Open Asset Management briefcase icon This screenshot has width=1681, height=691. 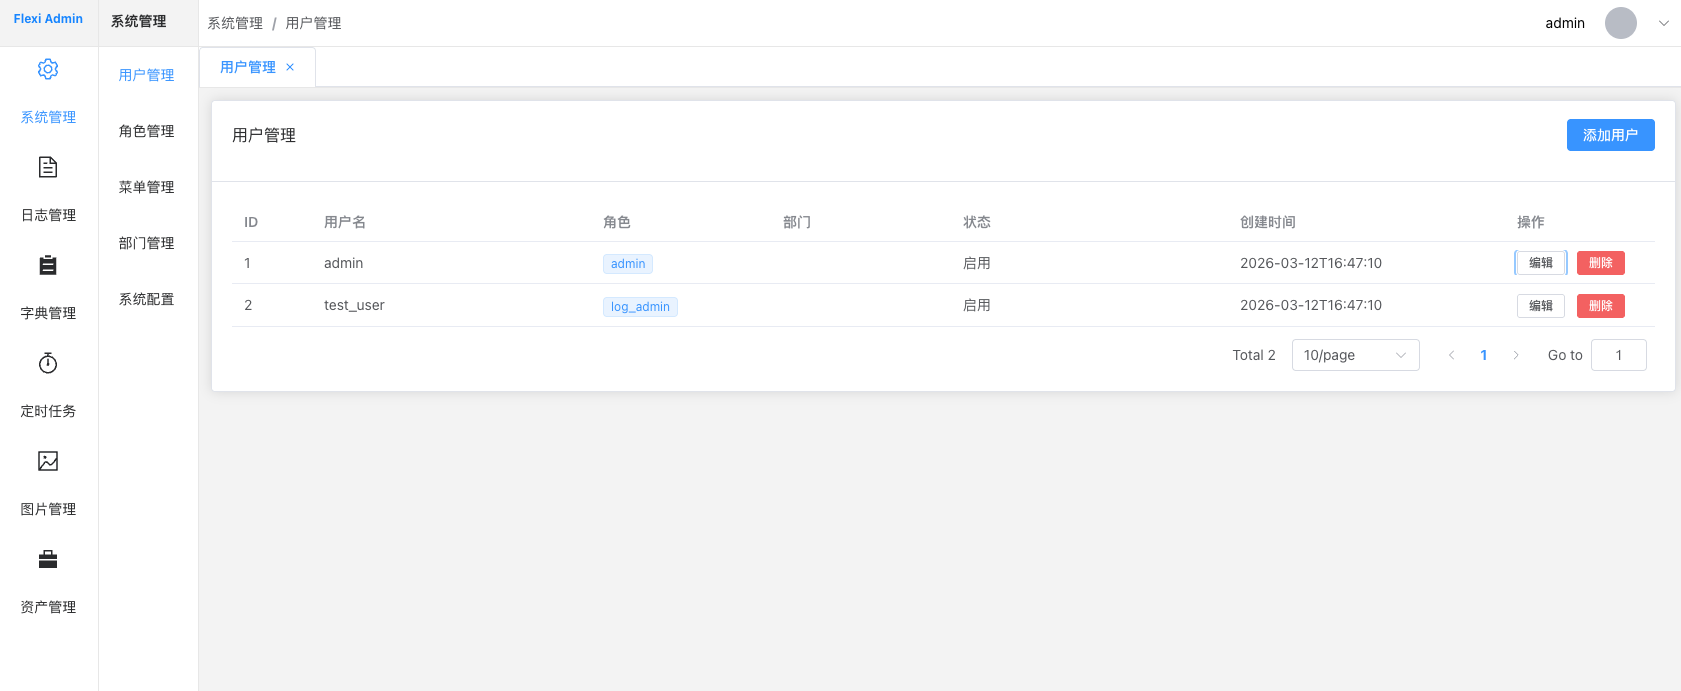48,559
